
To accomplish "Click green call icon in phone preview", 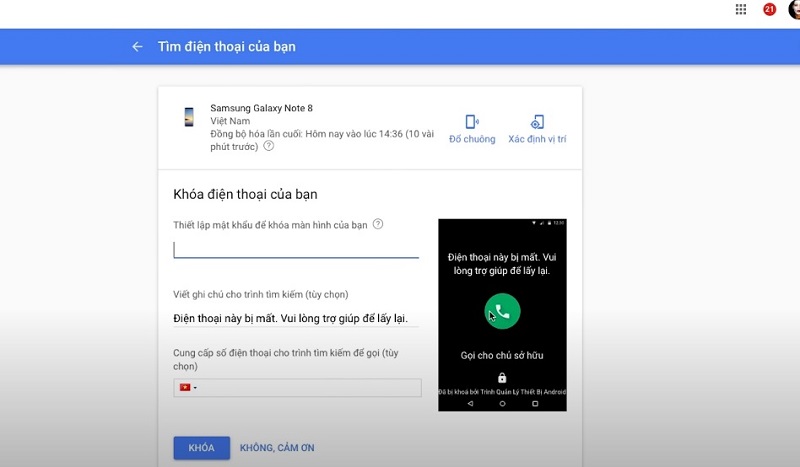I will 502,311.
